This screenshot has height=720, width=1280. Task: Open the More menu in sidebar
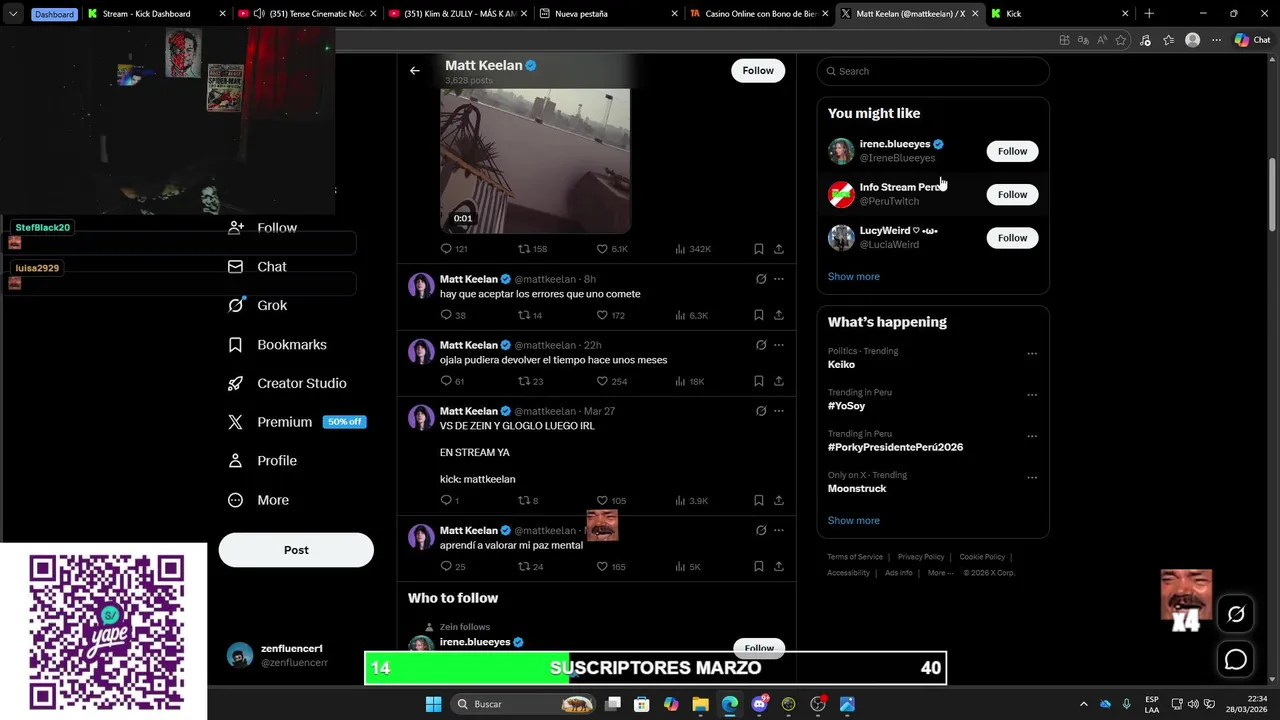(258, 500)
